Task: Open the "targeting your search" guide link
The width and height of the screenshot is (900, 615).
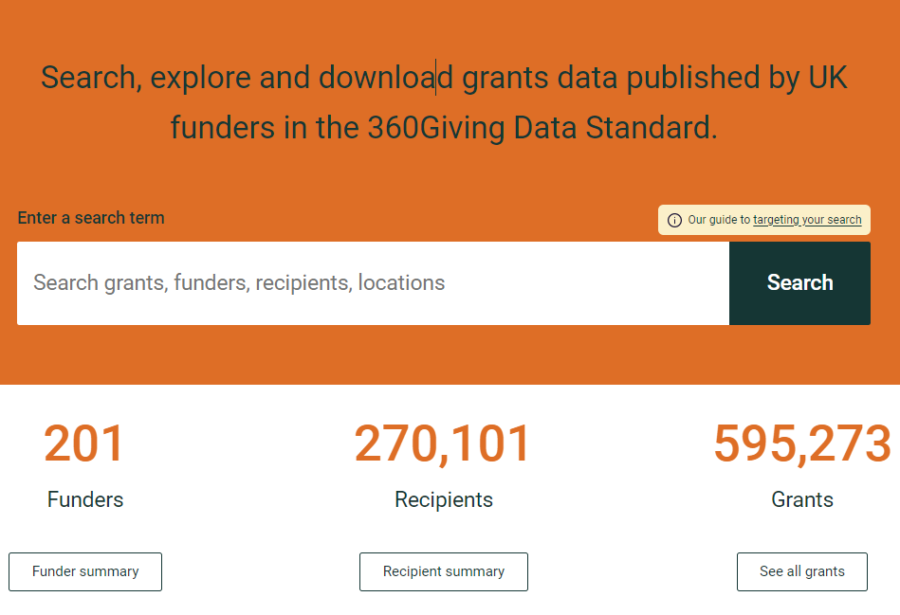Action: pyautogui.click(x=807, y=220)
